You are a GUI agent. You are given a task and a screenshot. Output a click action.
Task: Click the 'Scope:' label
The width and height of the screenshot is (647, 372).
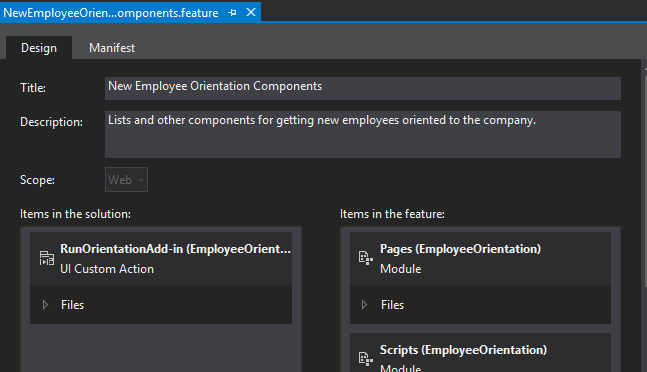tap(37, 180)
